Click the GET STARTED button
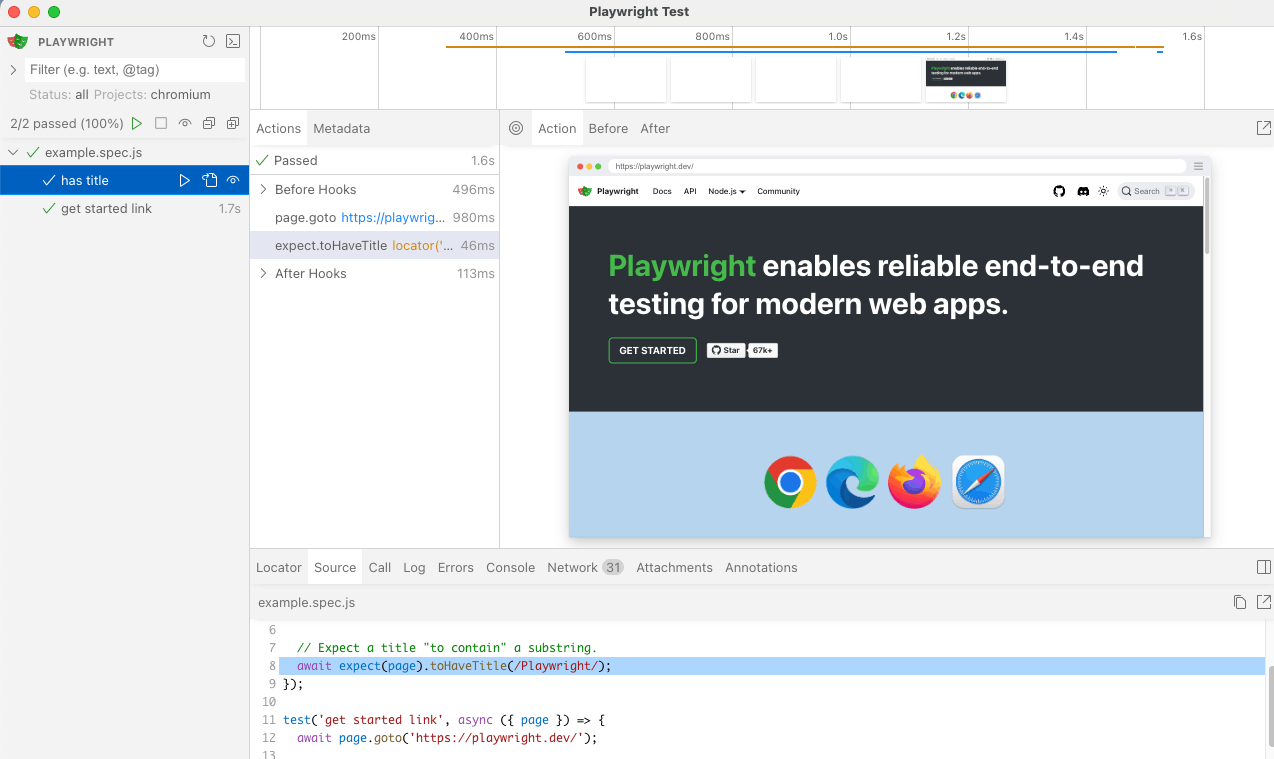 (652, 351)
